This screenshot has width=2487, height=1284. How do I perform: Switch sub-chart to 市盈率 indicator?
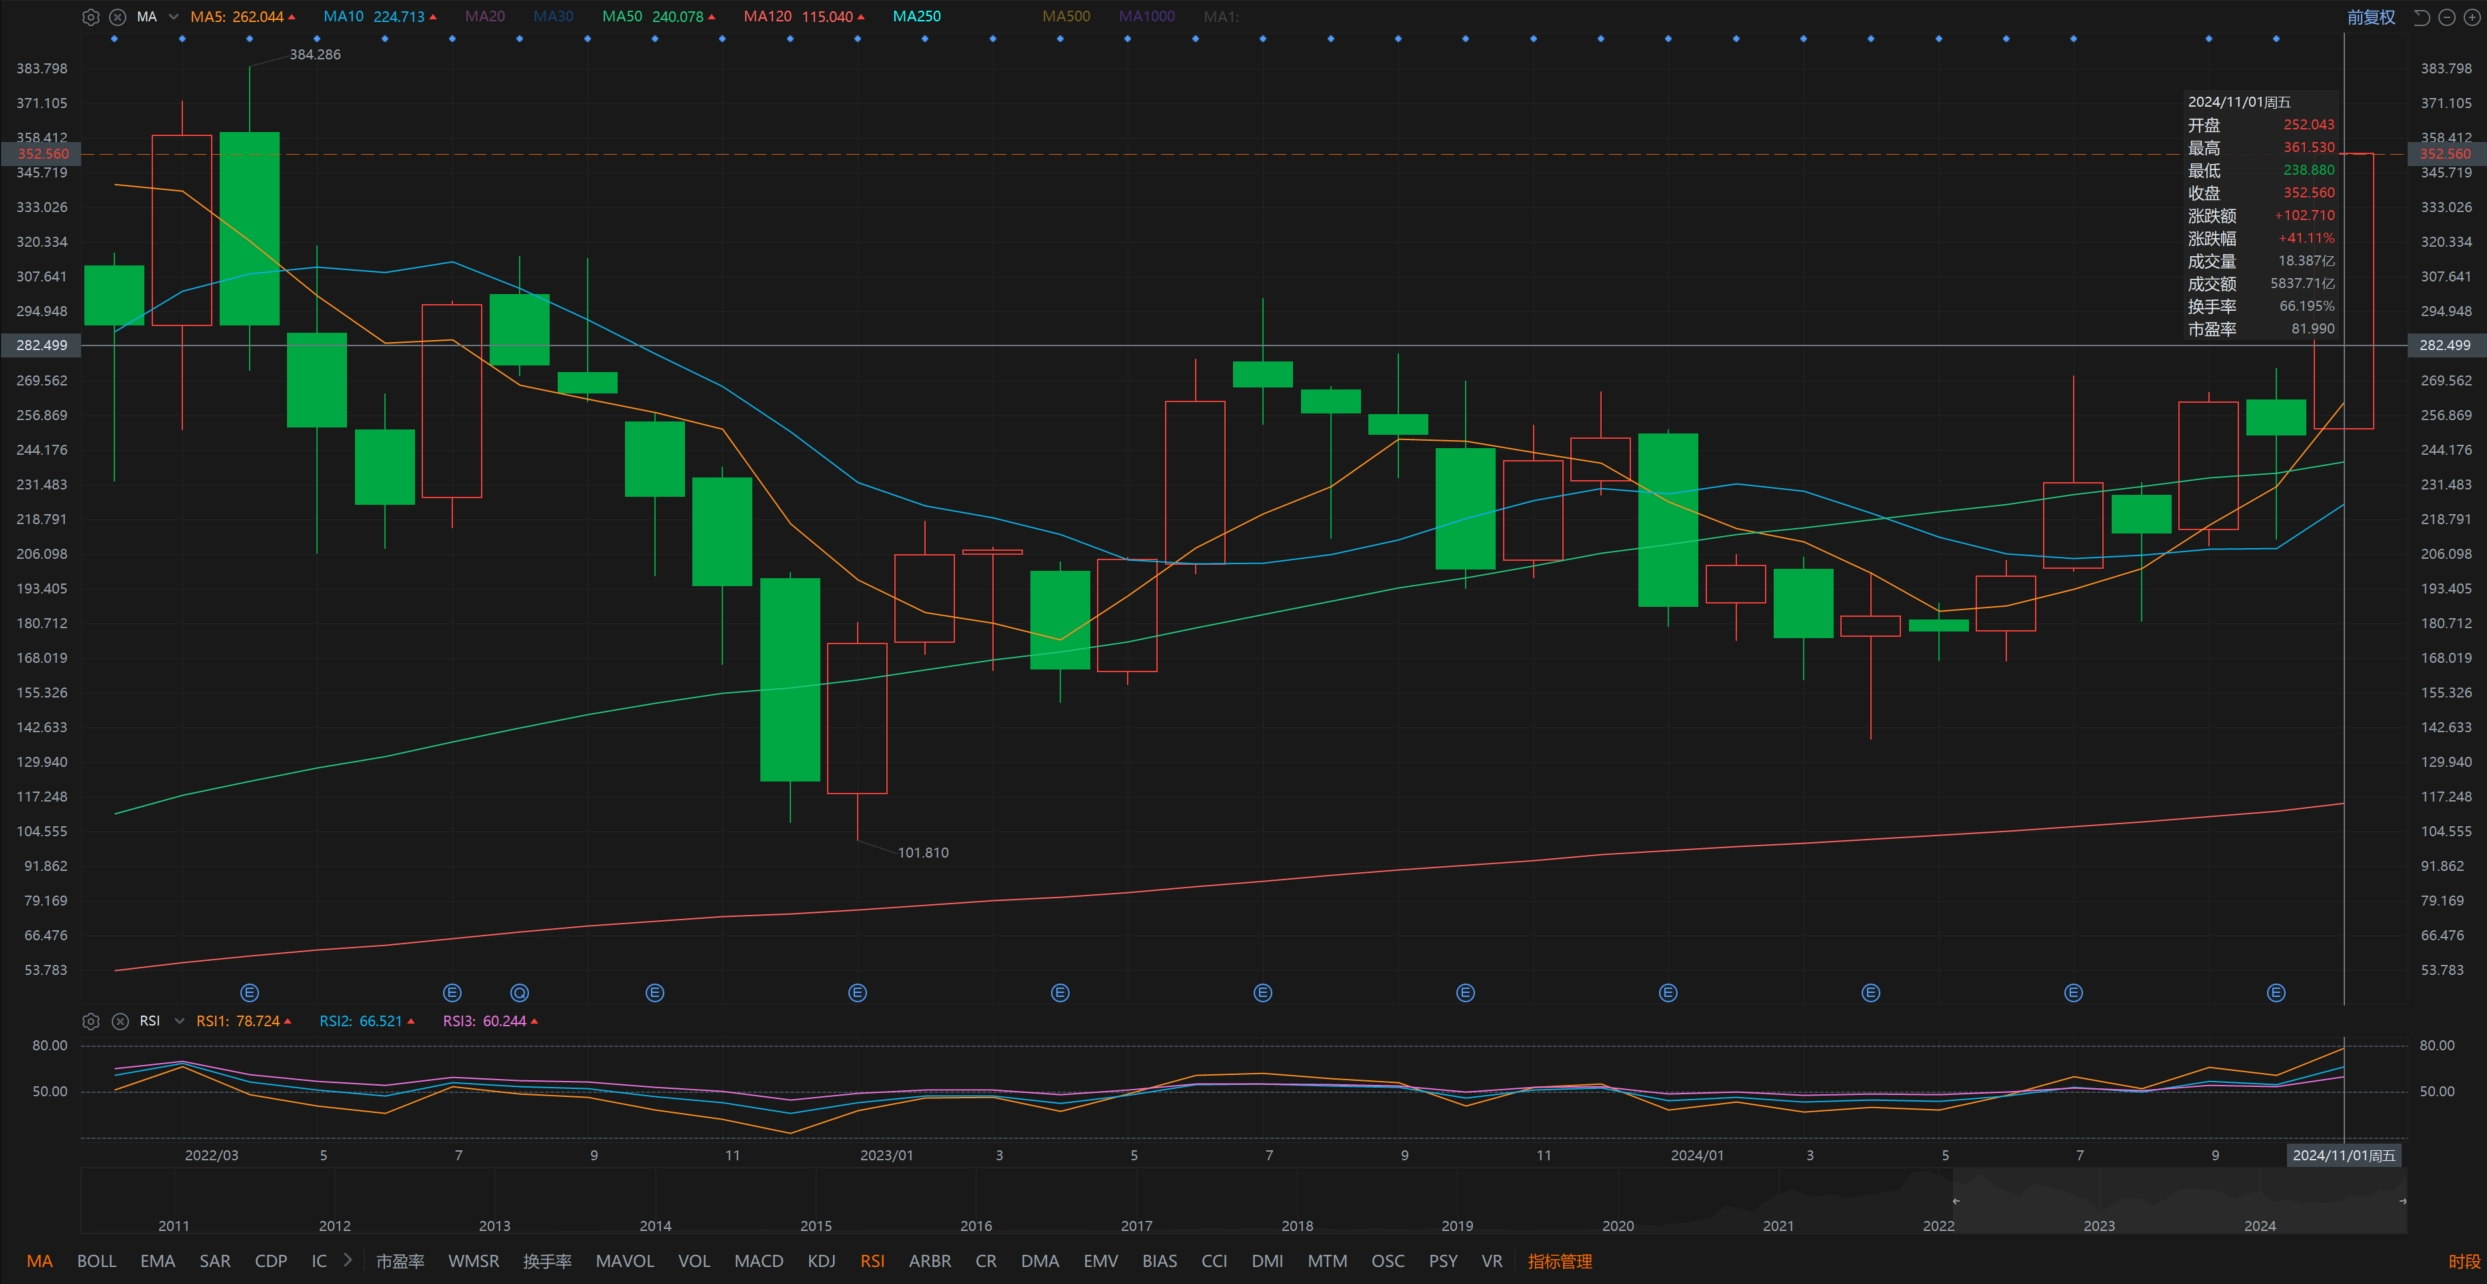click(400, 1261)
